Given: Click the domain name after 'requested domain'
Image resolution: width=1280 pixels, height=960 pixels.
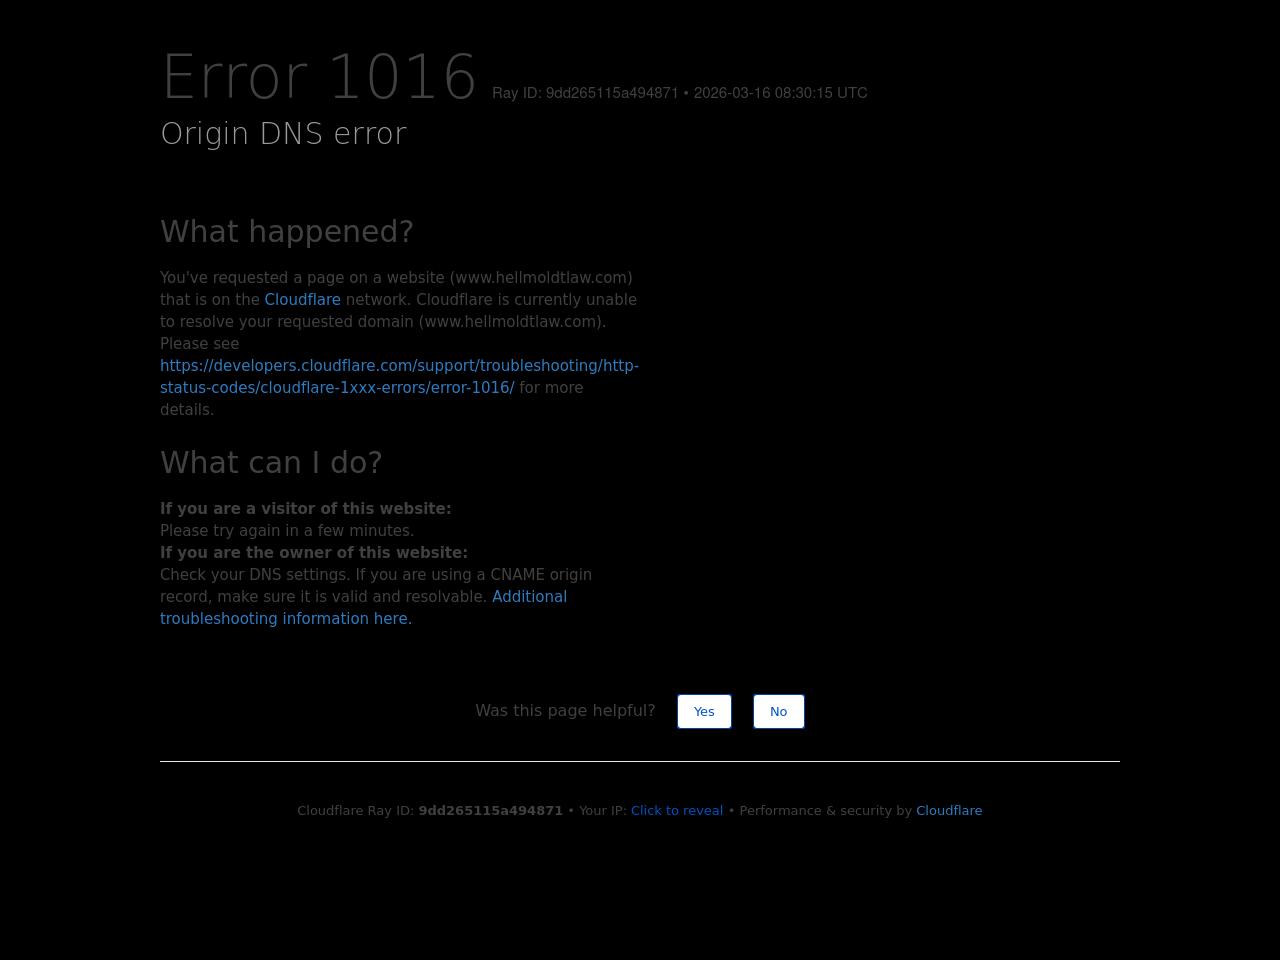Looking at the screenshot, I should click(512, 322).
